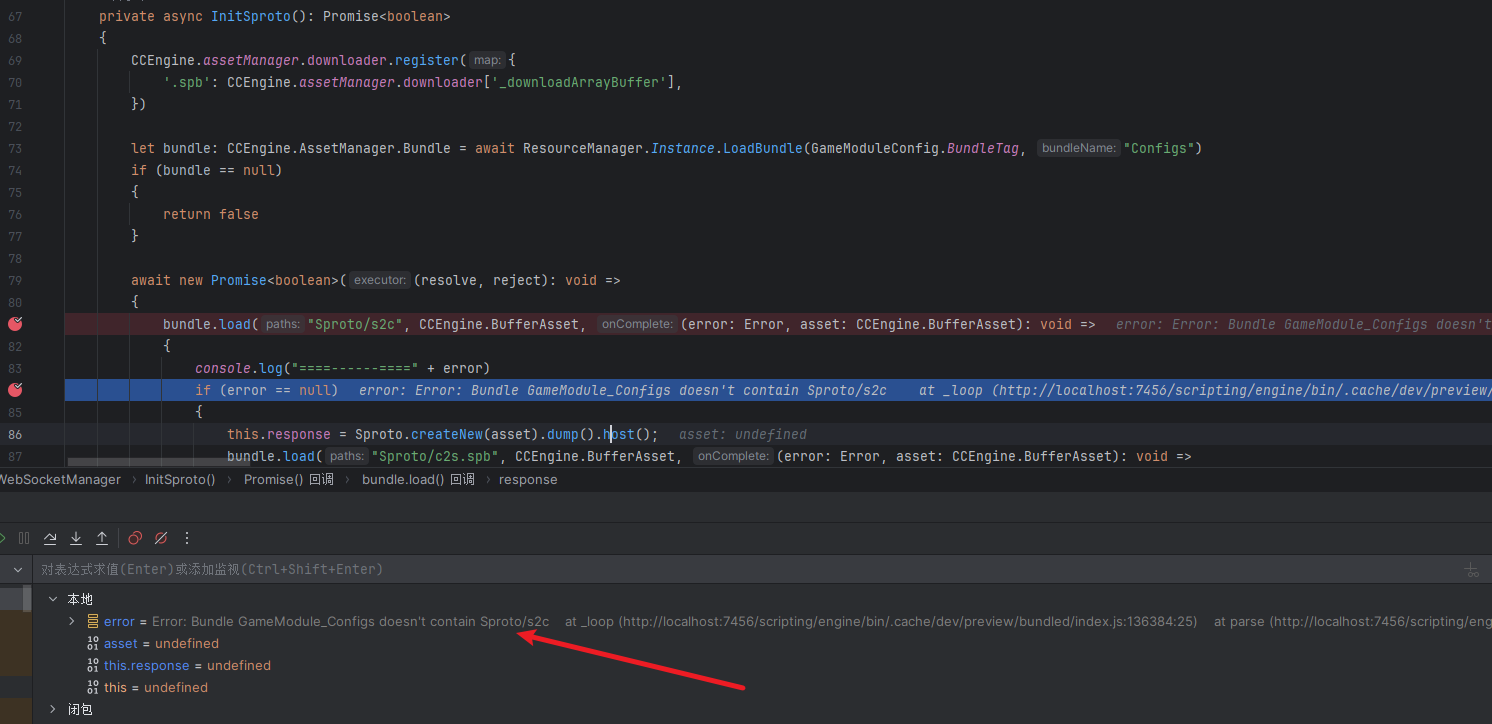Screen dimensions: 1492x724
Task: Select the error variable row in 本地
Action: [762, 622]
